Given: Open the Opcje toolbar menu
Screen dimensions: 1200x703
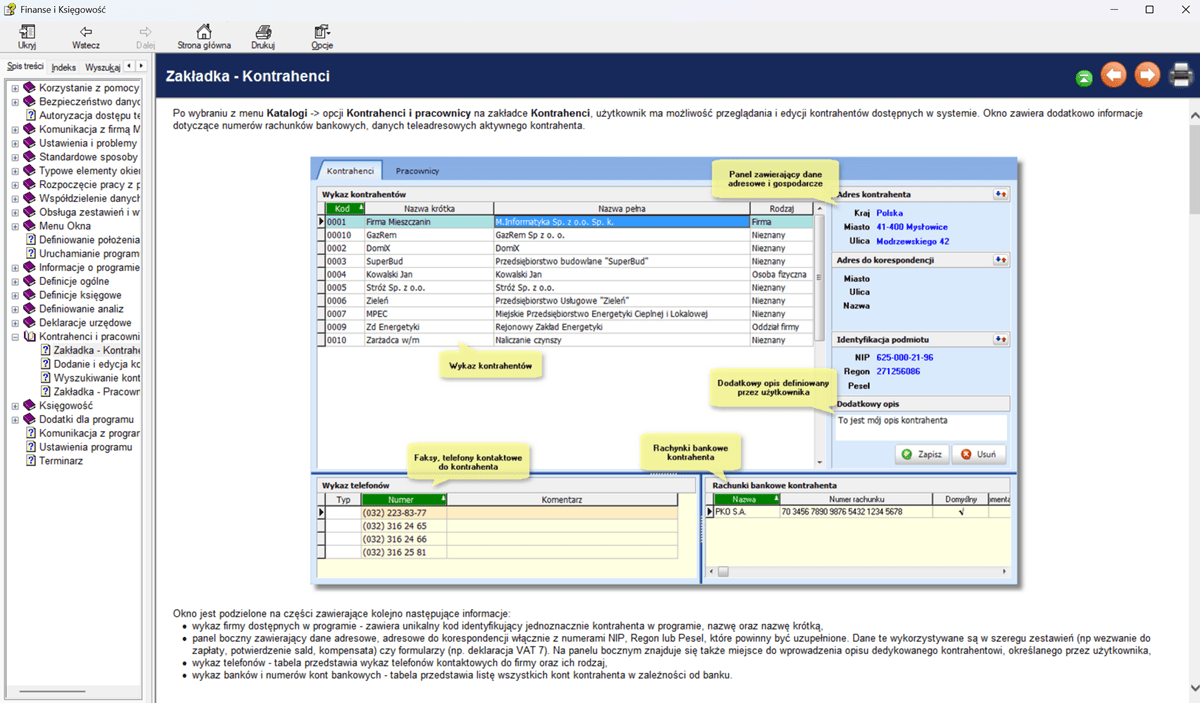Looking at the screenshot, I should (322, 37).
